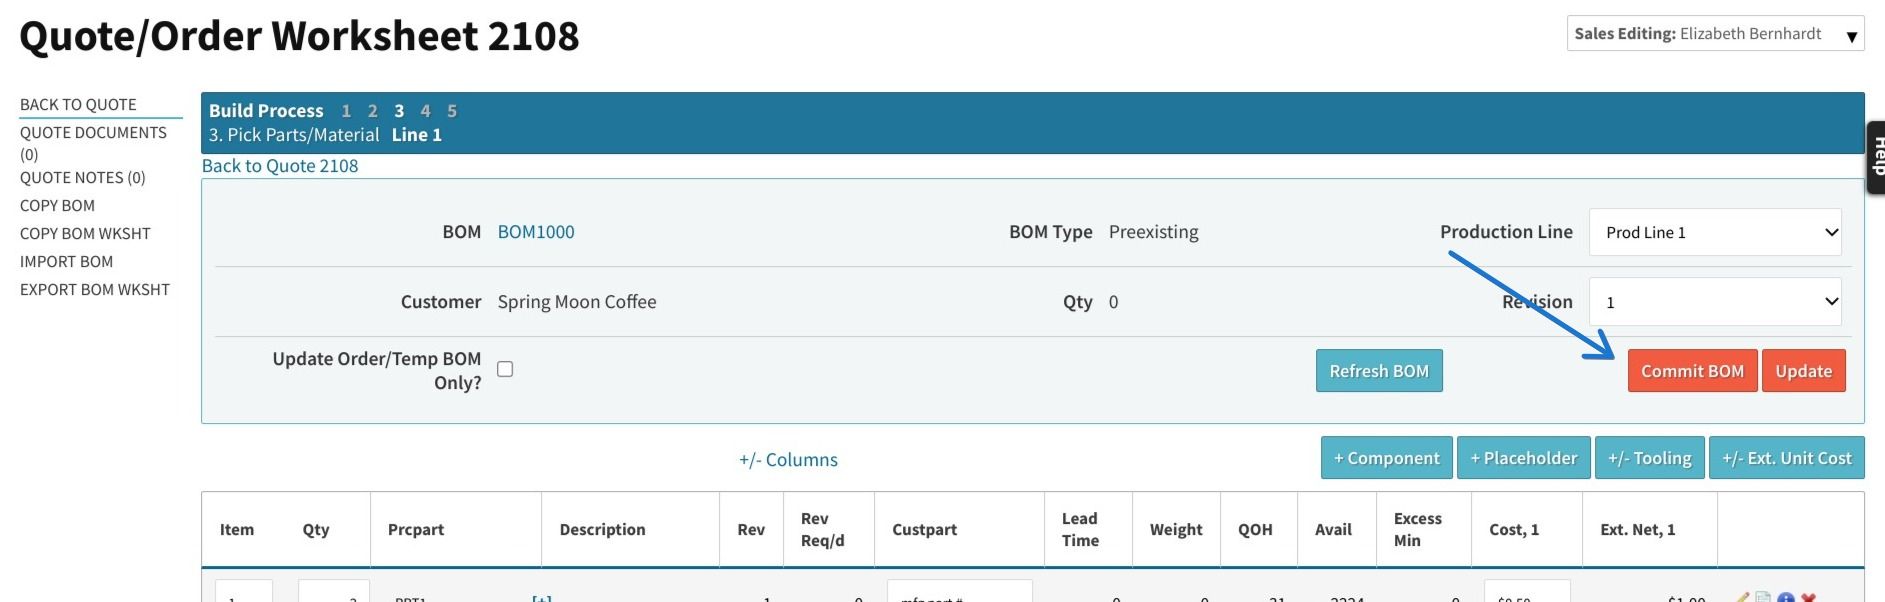Open Export BOM Wksht menu item
This screenshot has width=1885, height=602.
(x=95, y=289)
